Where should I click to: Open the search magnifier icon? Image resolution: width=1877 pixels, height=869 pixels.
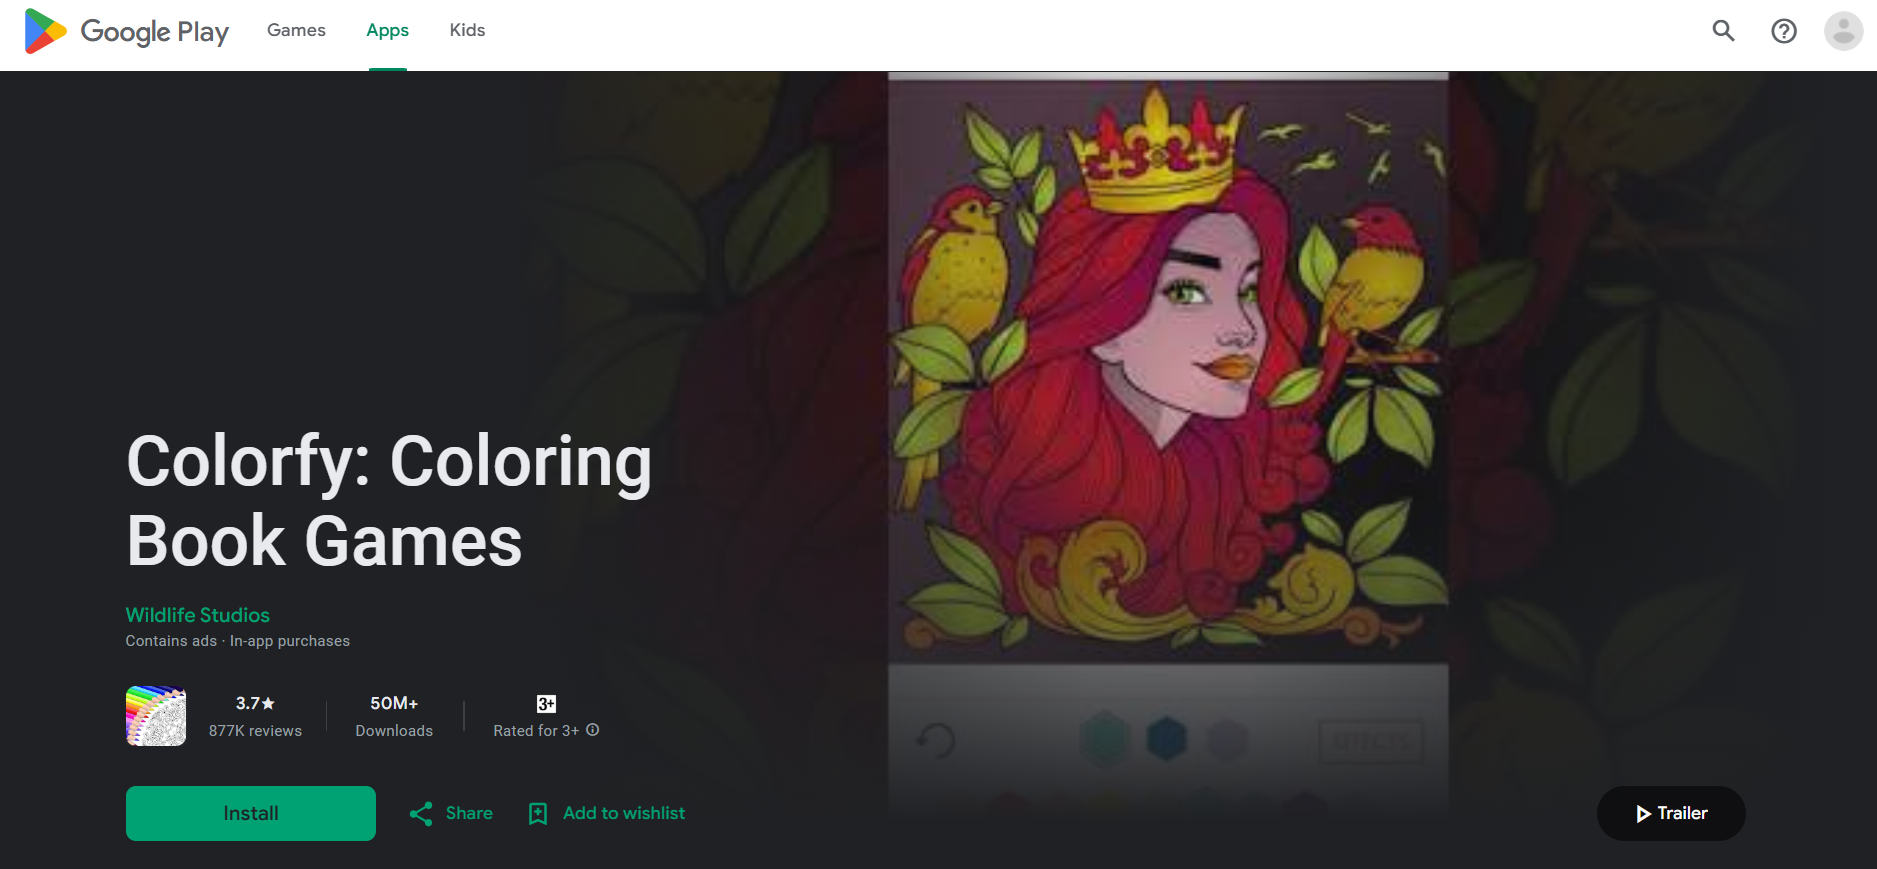click(1723, 31)
